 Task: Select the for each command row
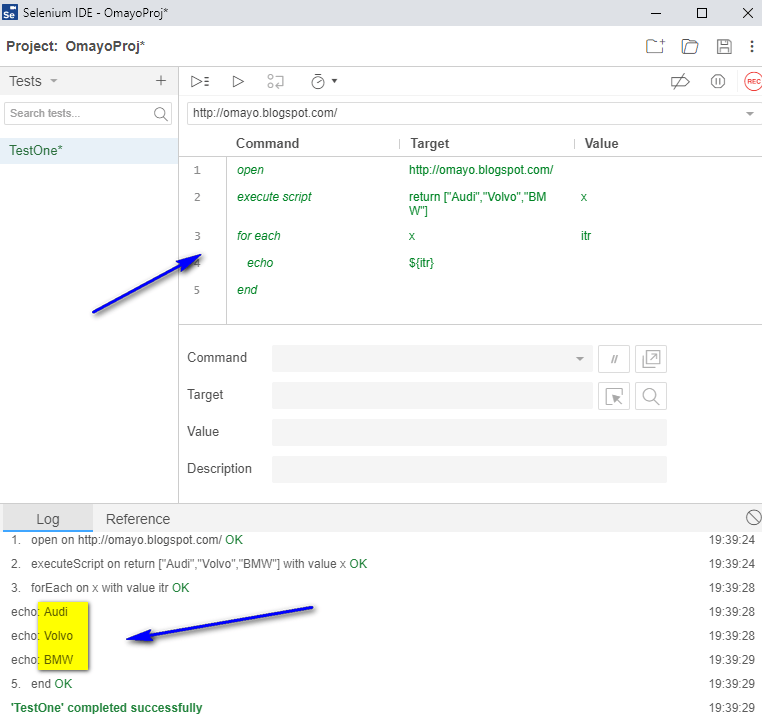point(470,236)
